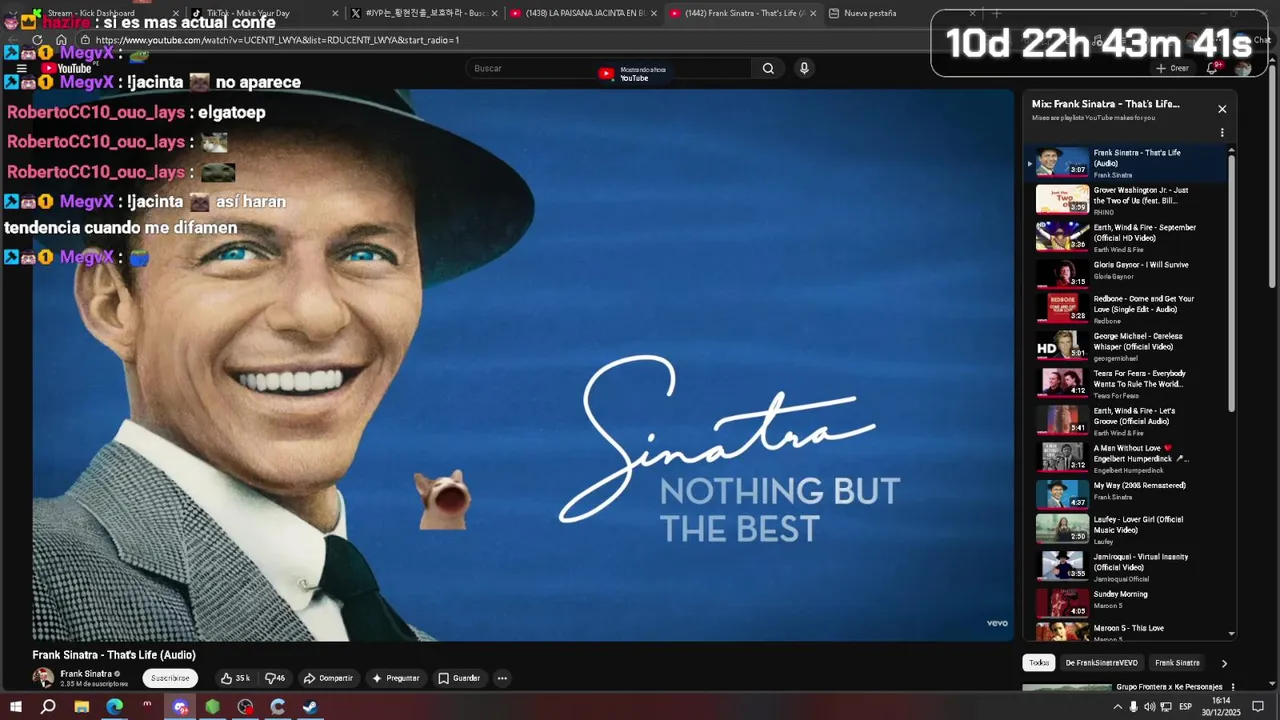Play Gloria Gaynor - I Will Survive

(x=1127, y=272)
